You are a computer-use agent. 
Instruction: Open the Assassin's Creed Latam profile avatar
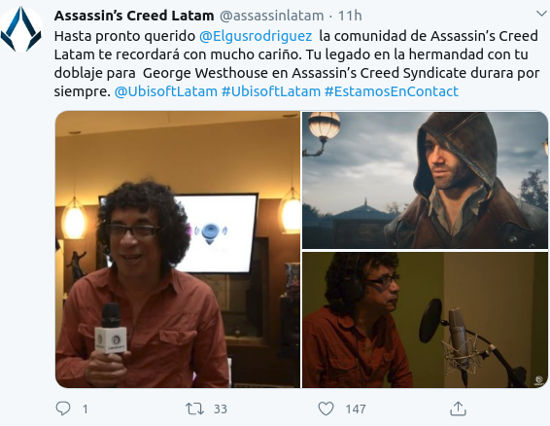point(22,29)
